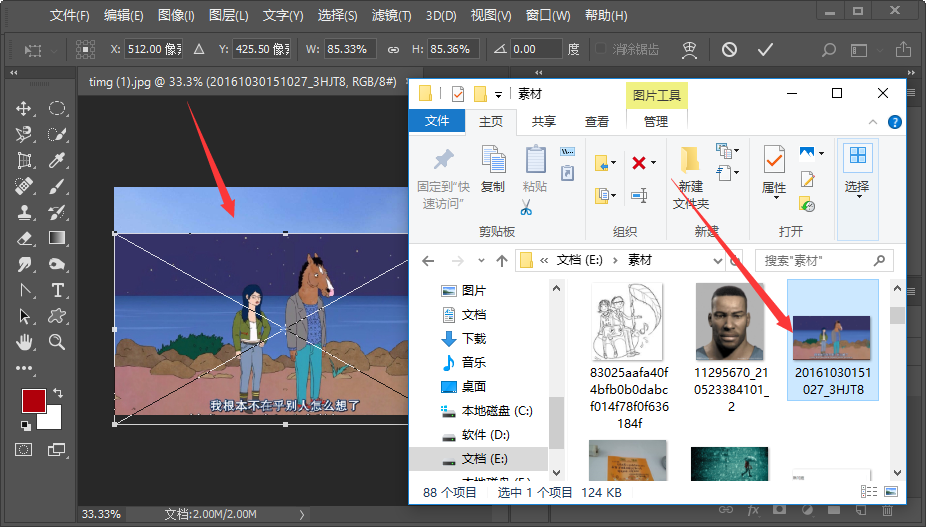Select the Gradient tool
Image resolution: width=926 pixels, height=527 pixels.
coord(57,238)
